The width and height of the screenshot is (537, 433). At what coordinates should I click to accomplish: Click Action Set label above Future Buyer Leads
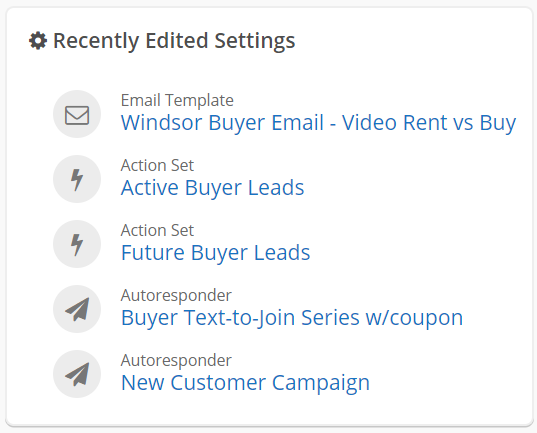coord(157,231)
